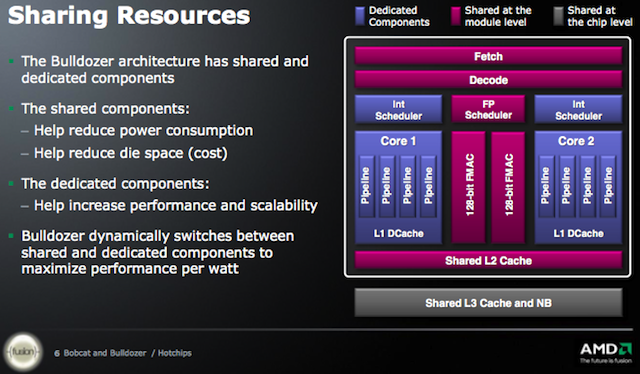Image resolution: width=640 pixels, height=374 pixels.
Task: Click Bobcat and Bulldozer footer text
Action: click(x=105, y=353)
